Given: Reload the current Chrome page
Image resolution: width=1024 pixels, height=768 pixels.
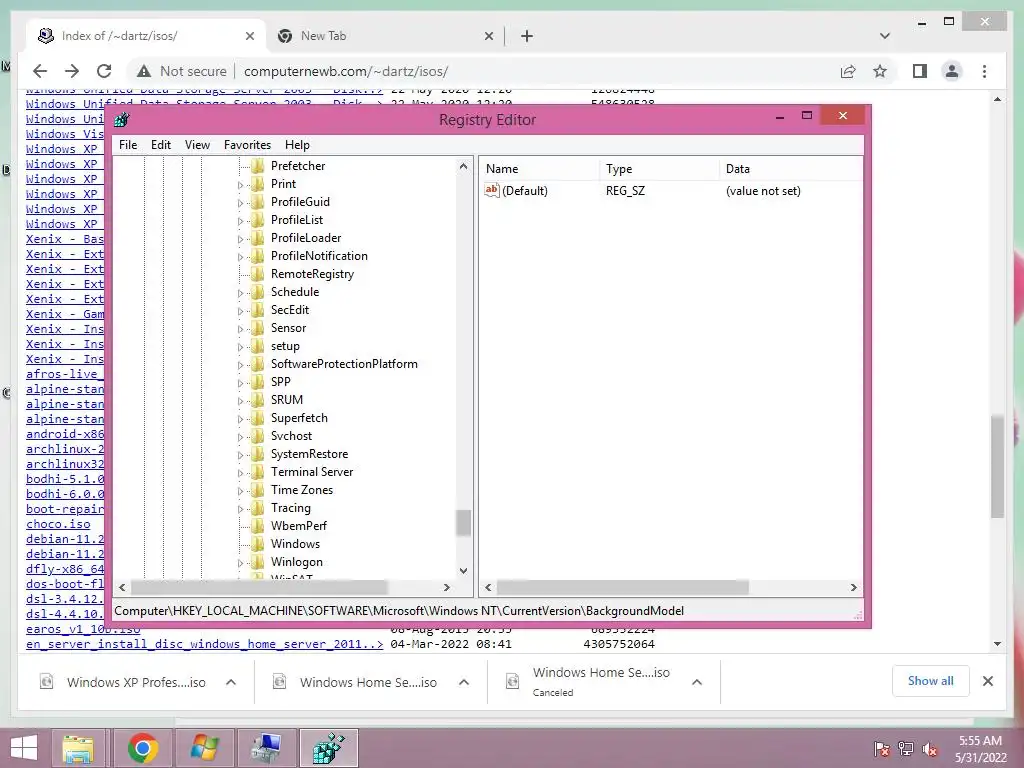Looking at the screenshot, I should [x=104, y=71].
